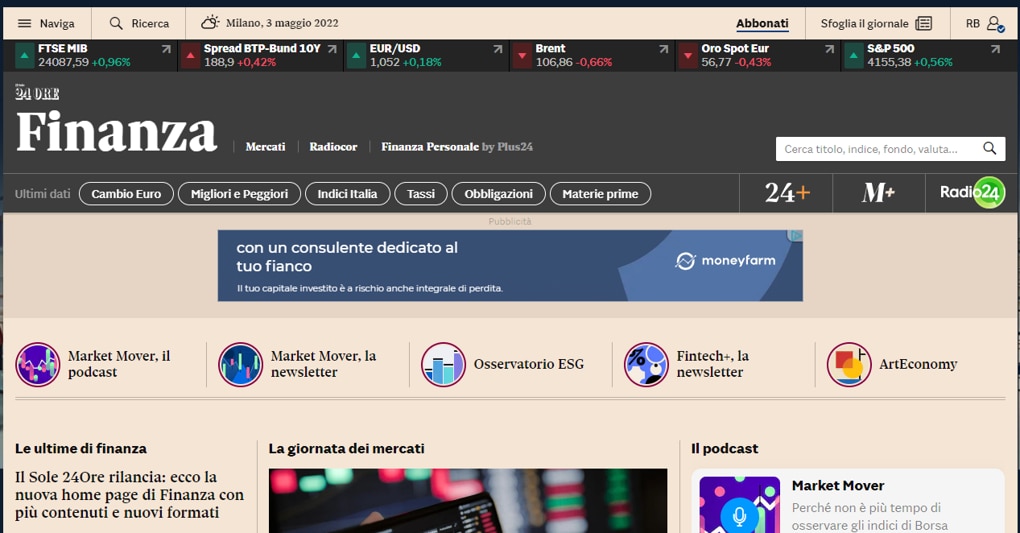
Task: Click the moneyfarm advertisement banner
Action: pyautogui.click(x=510, y=266)
